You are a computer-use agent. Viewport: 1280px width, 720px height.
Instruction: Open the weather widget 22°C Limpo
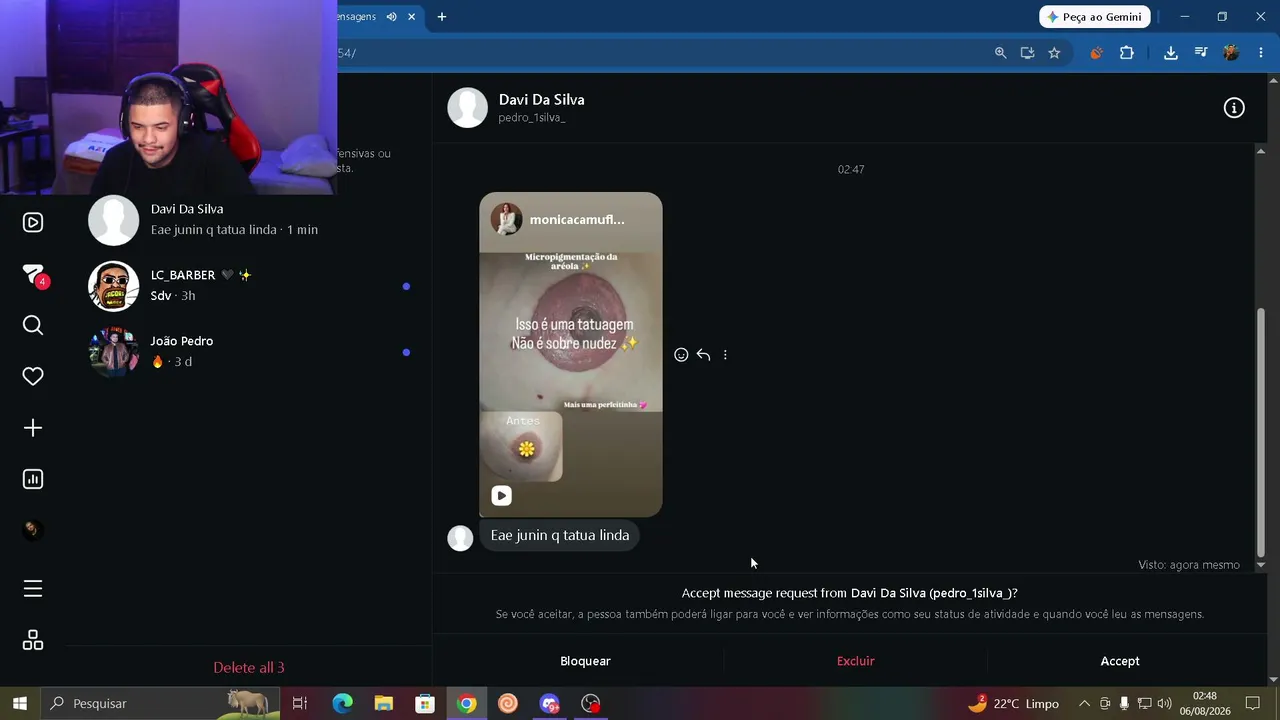coord(1013,703)
